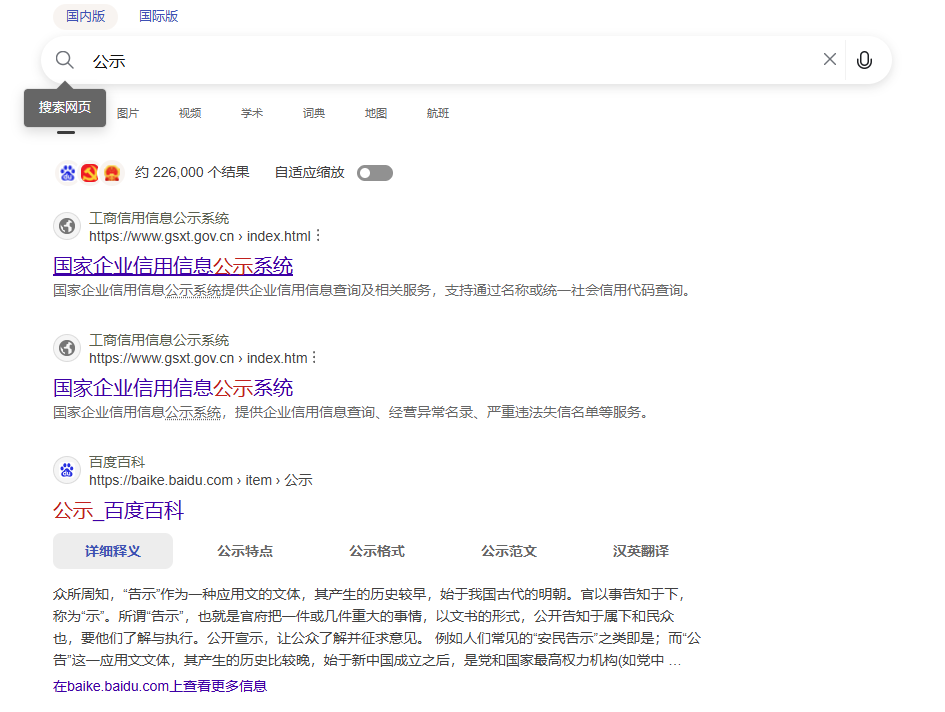Open the 地图 search tab
The image size is (945, 712).
tap(376, 113)
